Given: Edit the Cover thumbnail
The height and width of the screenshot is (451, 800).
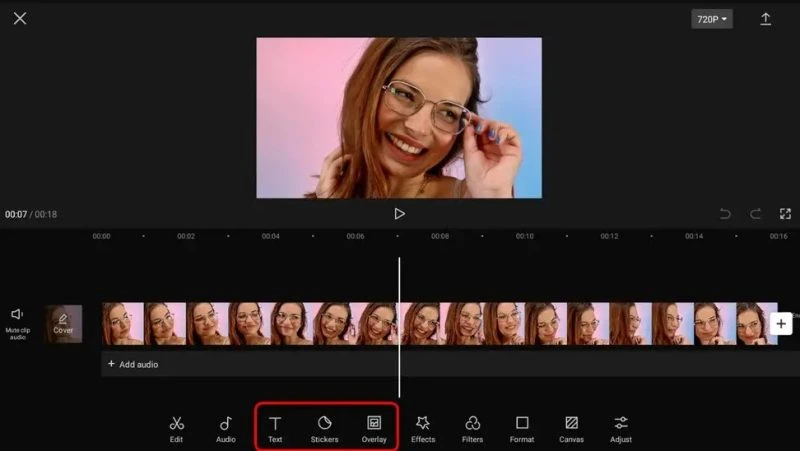Looking at the screenshot, I should point(63,323).
